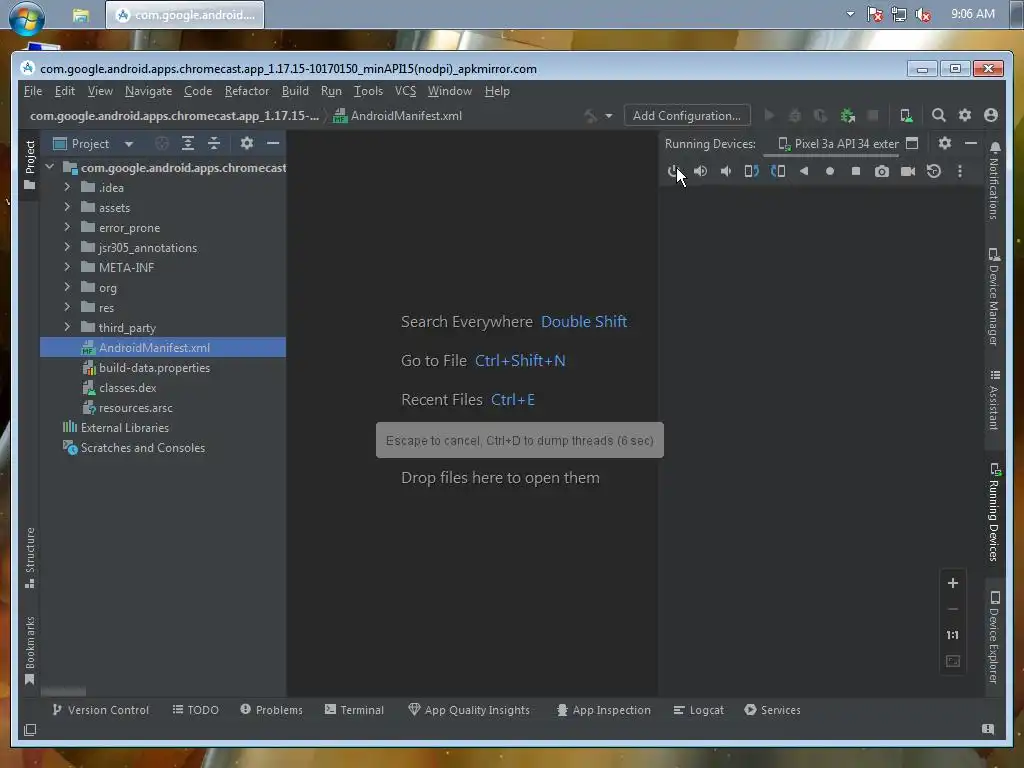
Task: Open the Tools menu
Action: pyautogui.click(x=368, y=91)
